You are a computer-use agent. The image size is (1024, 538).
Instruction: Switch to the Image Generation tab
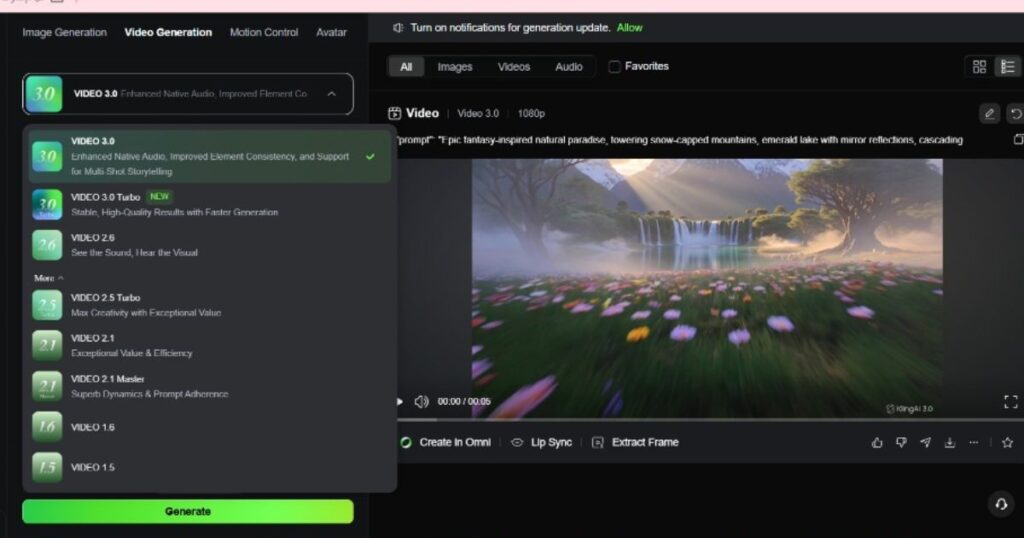click(x=64, y=33)
